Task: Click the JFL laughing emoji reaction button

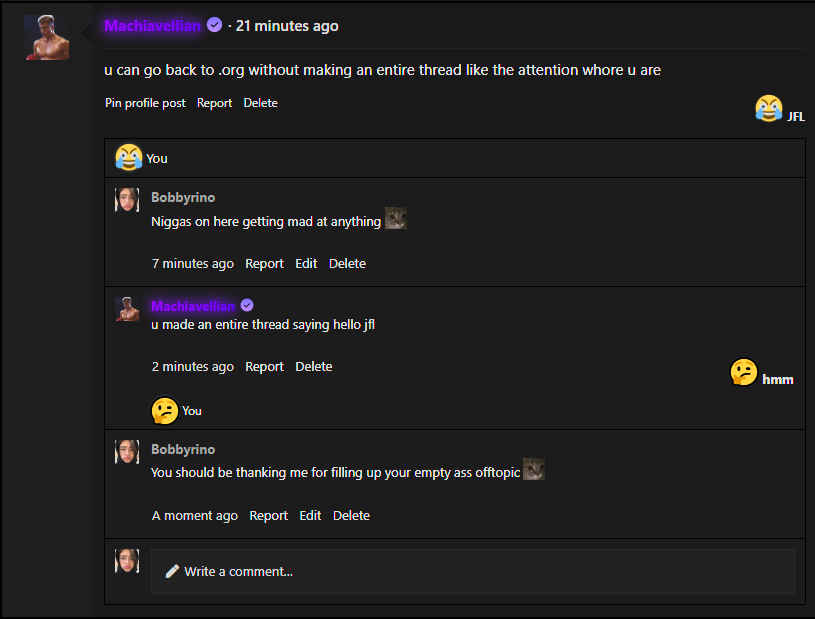Action: pyautogui.click(x=769, y=108)
